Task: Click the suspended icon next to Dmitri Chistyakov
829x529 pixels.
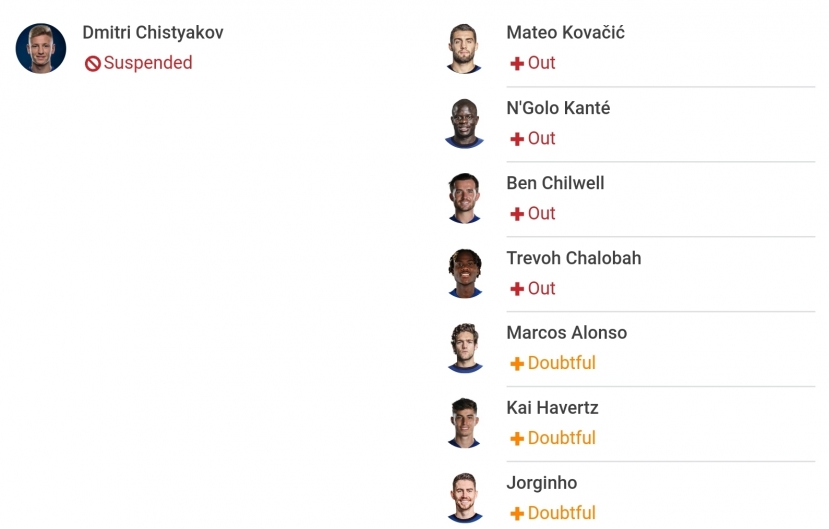Action: pos(93,64)
